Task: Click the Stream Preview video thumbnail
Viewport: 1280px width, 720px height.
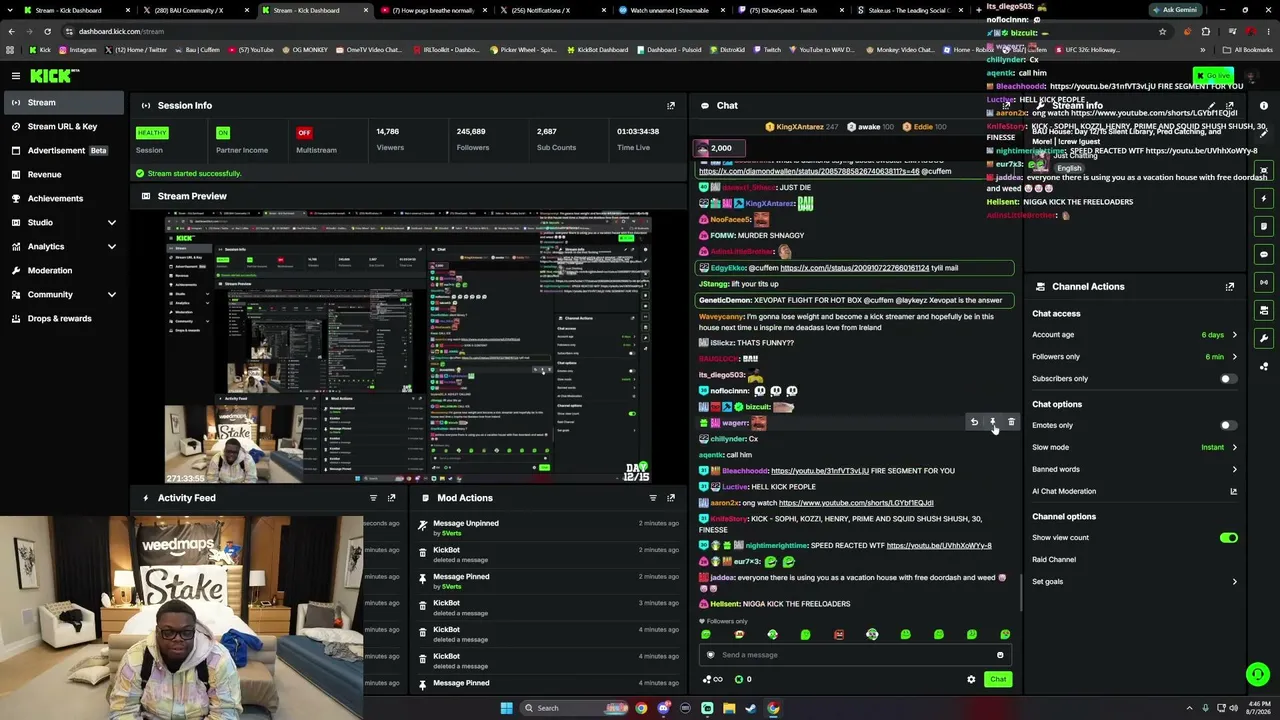Action: coord(408,348)
